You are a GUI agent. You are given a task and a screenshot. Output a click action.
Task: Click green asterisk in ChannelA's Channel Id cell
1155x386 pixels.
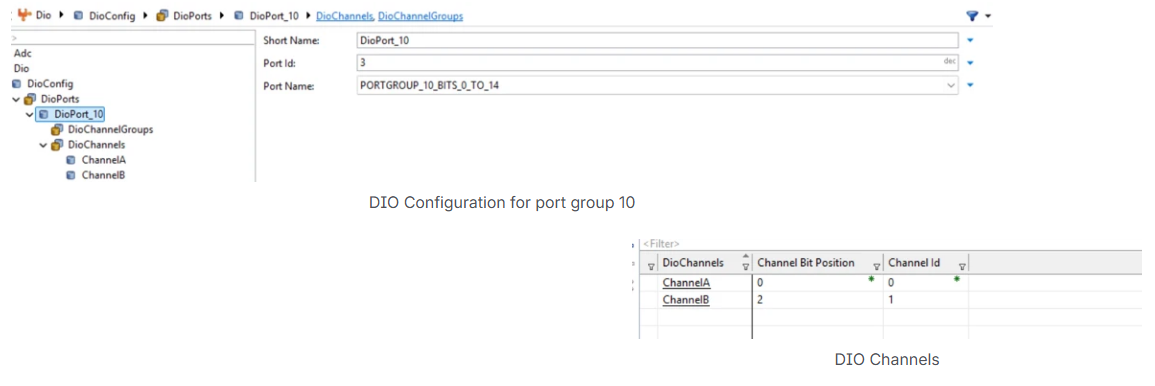[956, 279]
